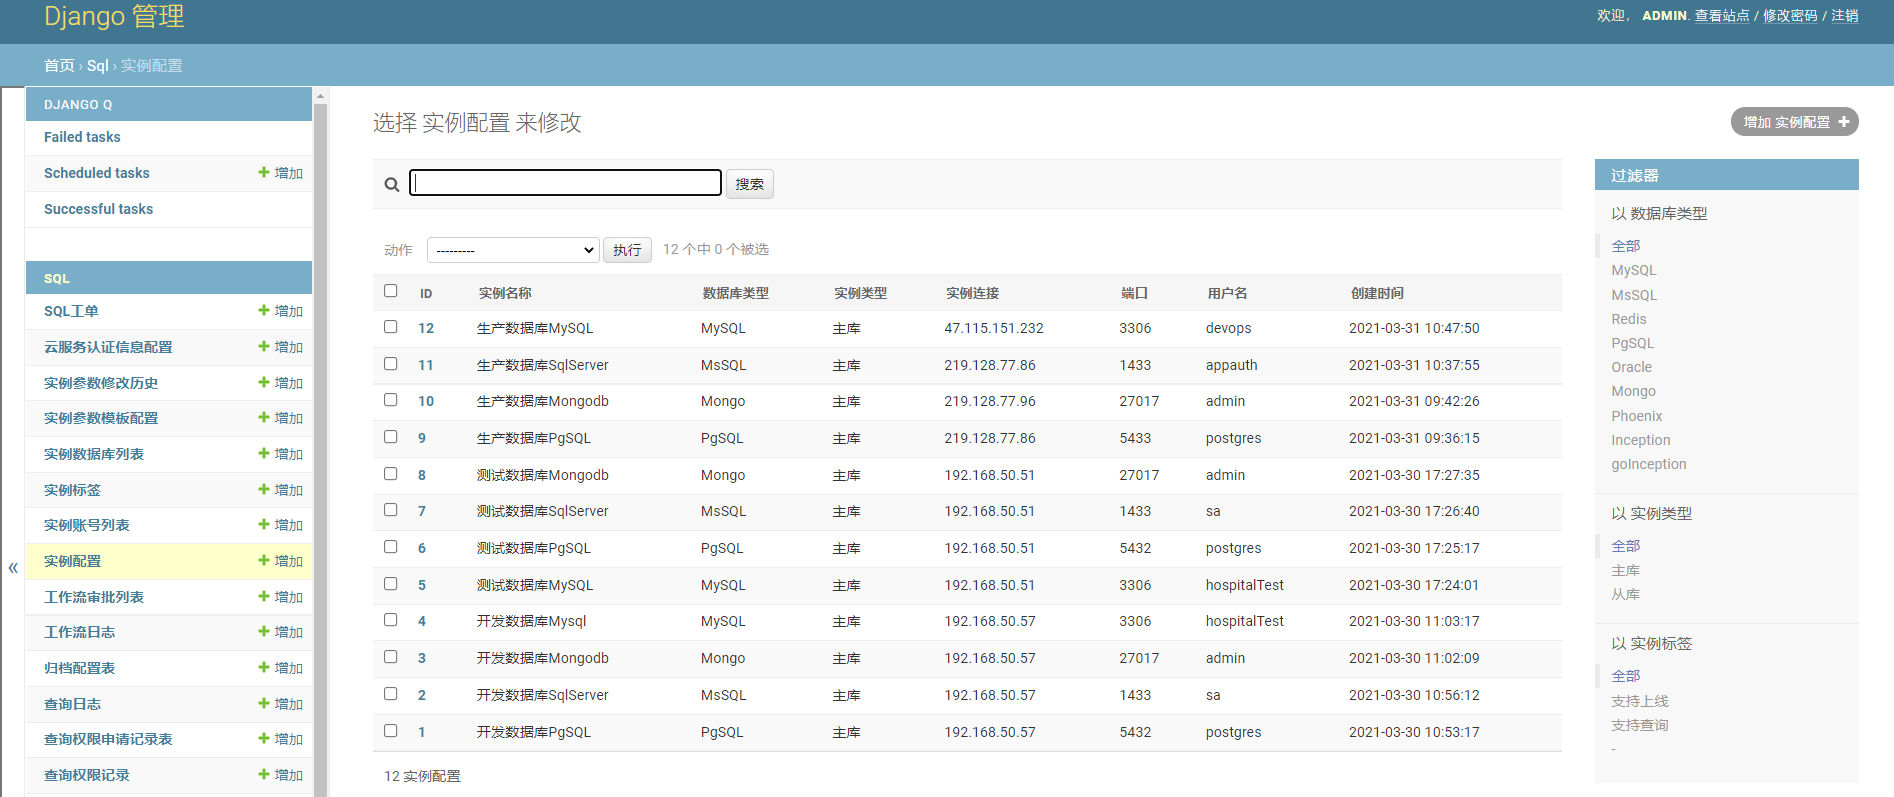1894x797 pixels.
Task: Toggle the select-all checkbox in table header
Action: pyautogui.click(x=391, y=291)
